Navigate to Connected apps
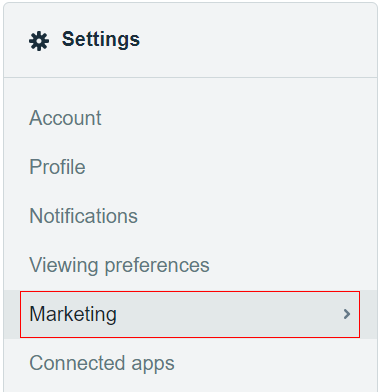 coord(102,363)
